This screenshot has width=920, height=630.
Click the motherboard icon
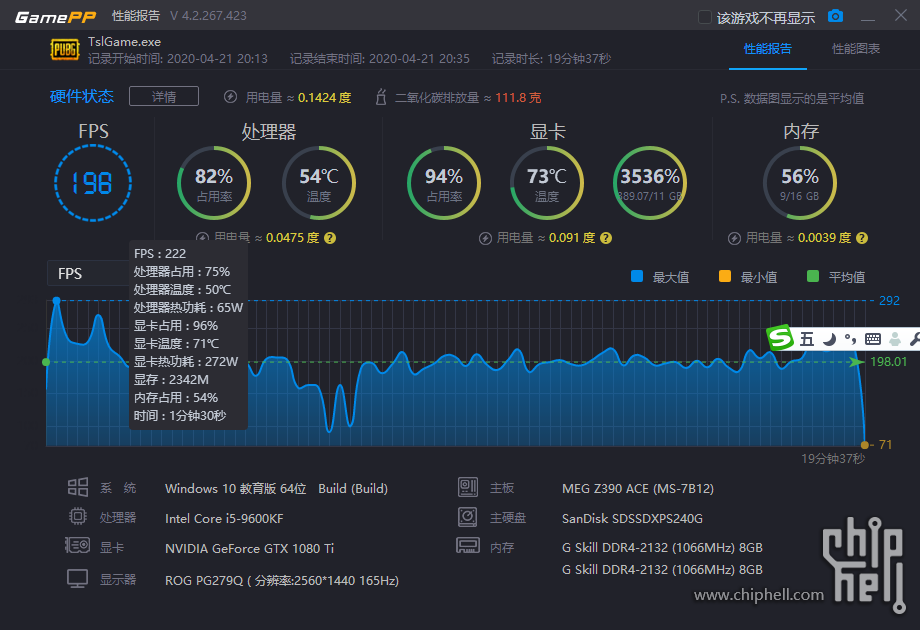click(x=468, y=487)
